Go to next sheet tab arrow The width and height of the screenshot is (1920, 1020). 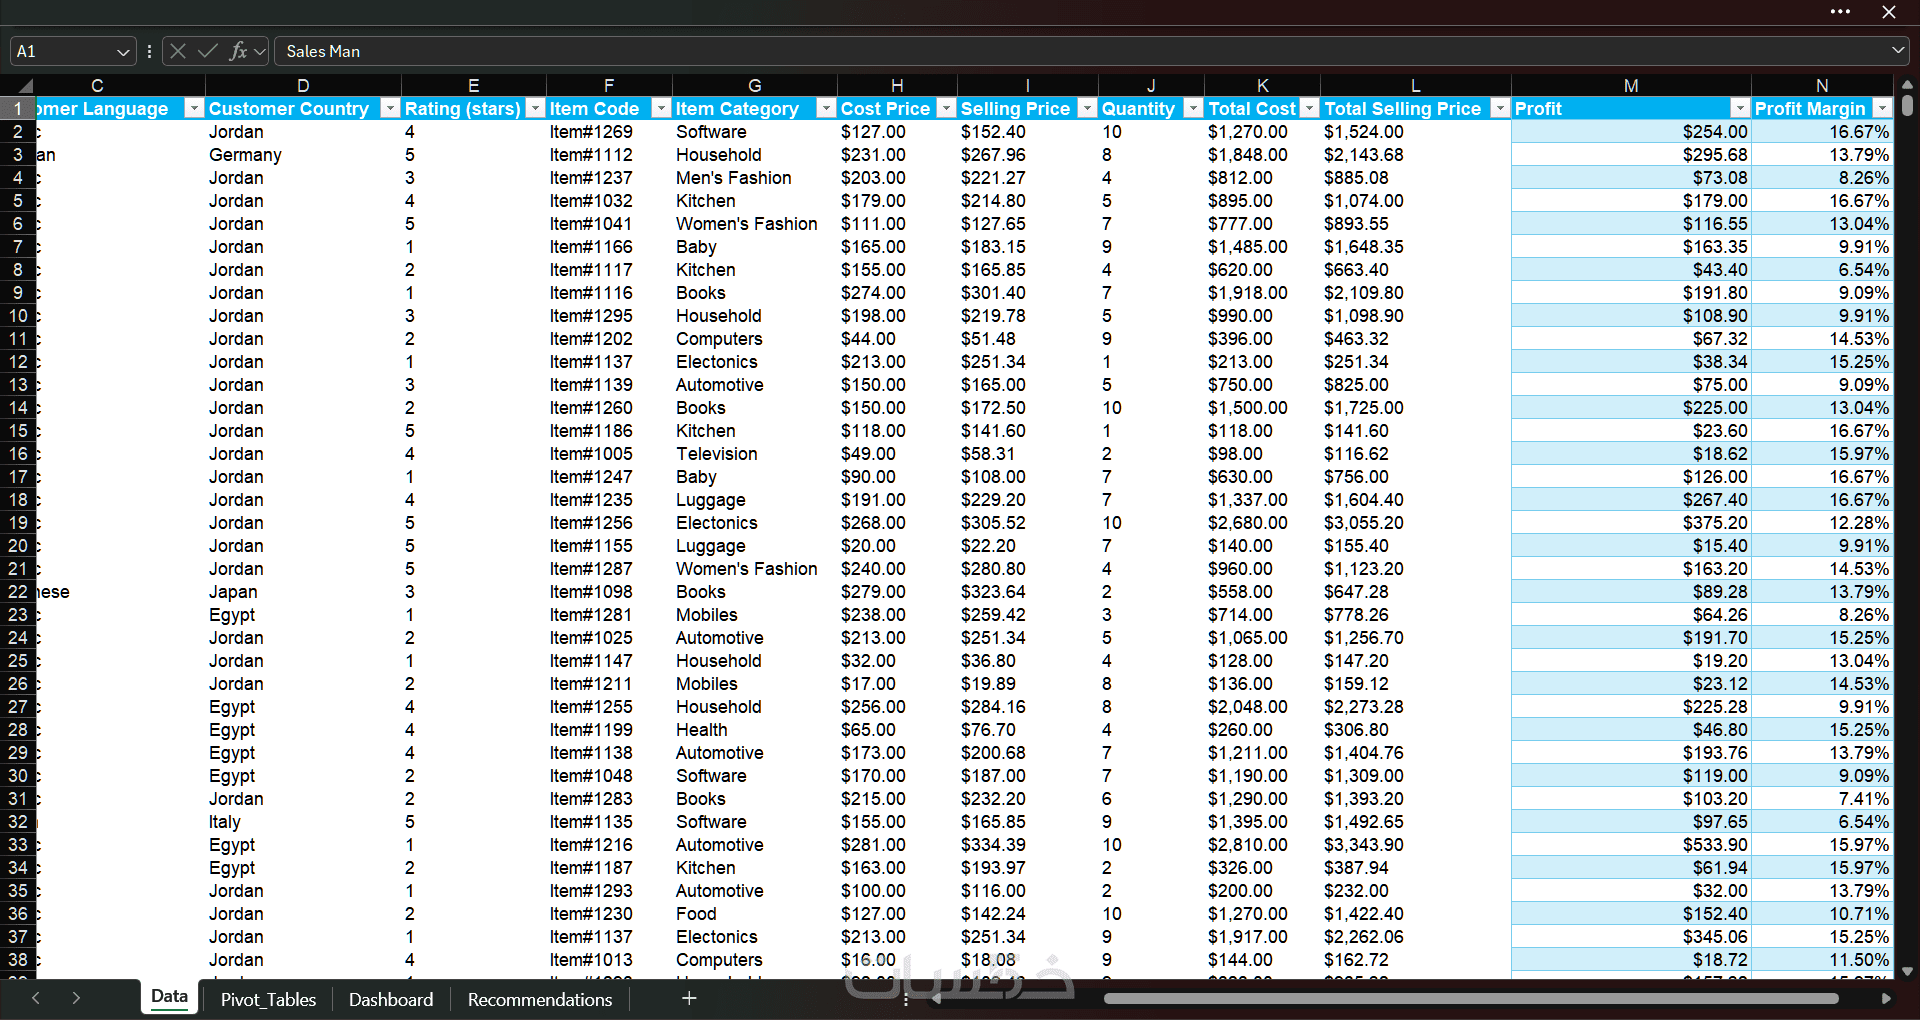click(76, 998)
